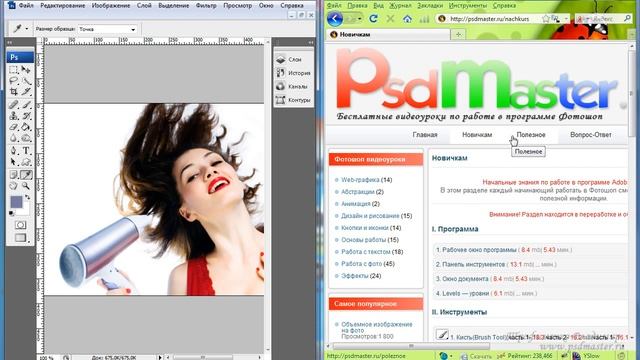Select the Clone Stamp tool

tap(14, 116)
